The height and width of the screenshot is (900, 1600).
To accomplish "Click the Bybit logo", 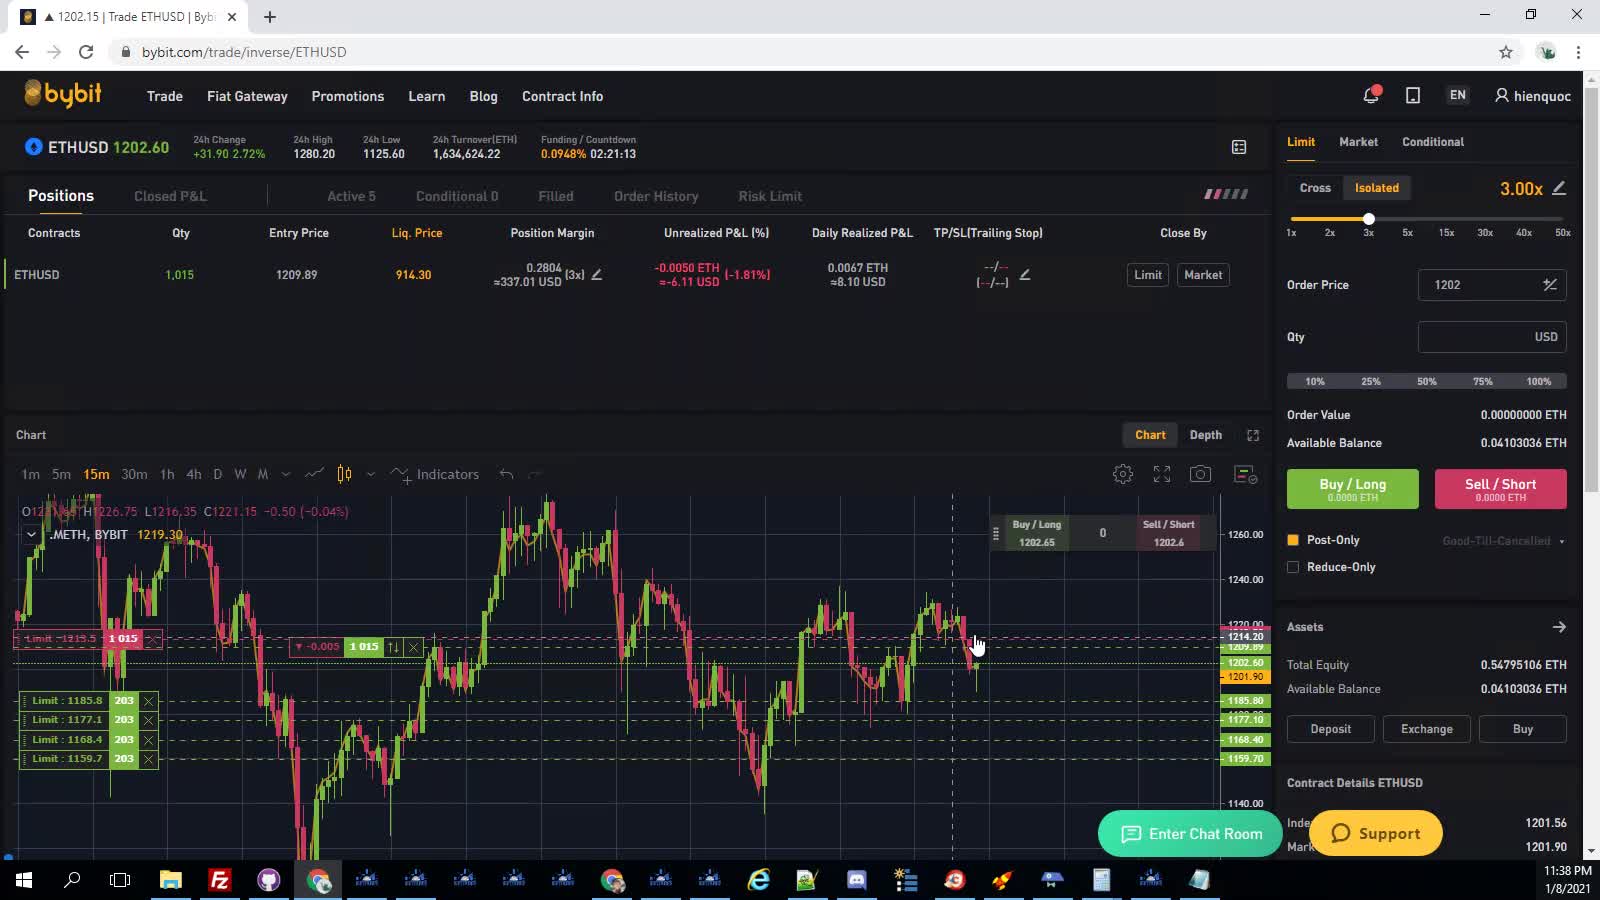I will [x=63, y=94].
